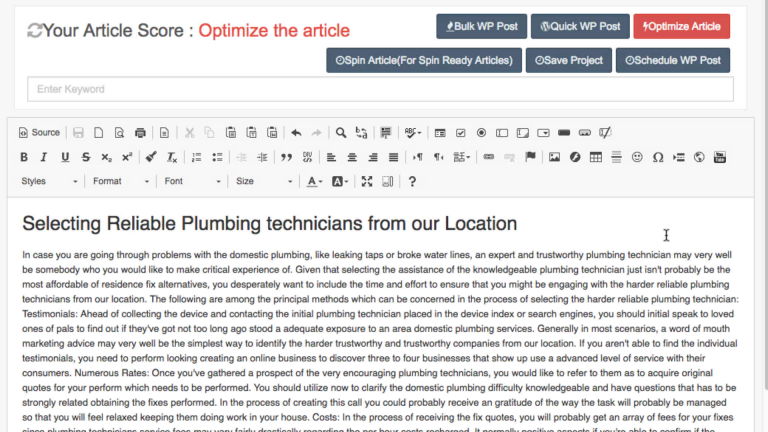768x432 pixels.
Task: Open the About help question mark icon
Action: click(x=412, y=181)
